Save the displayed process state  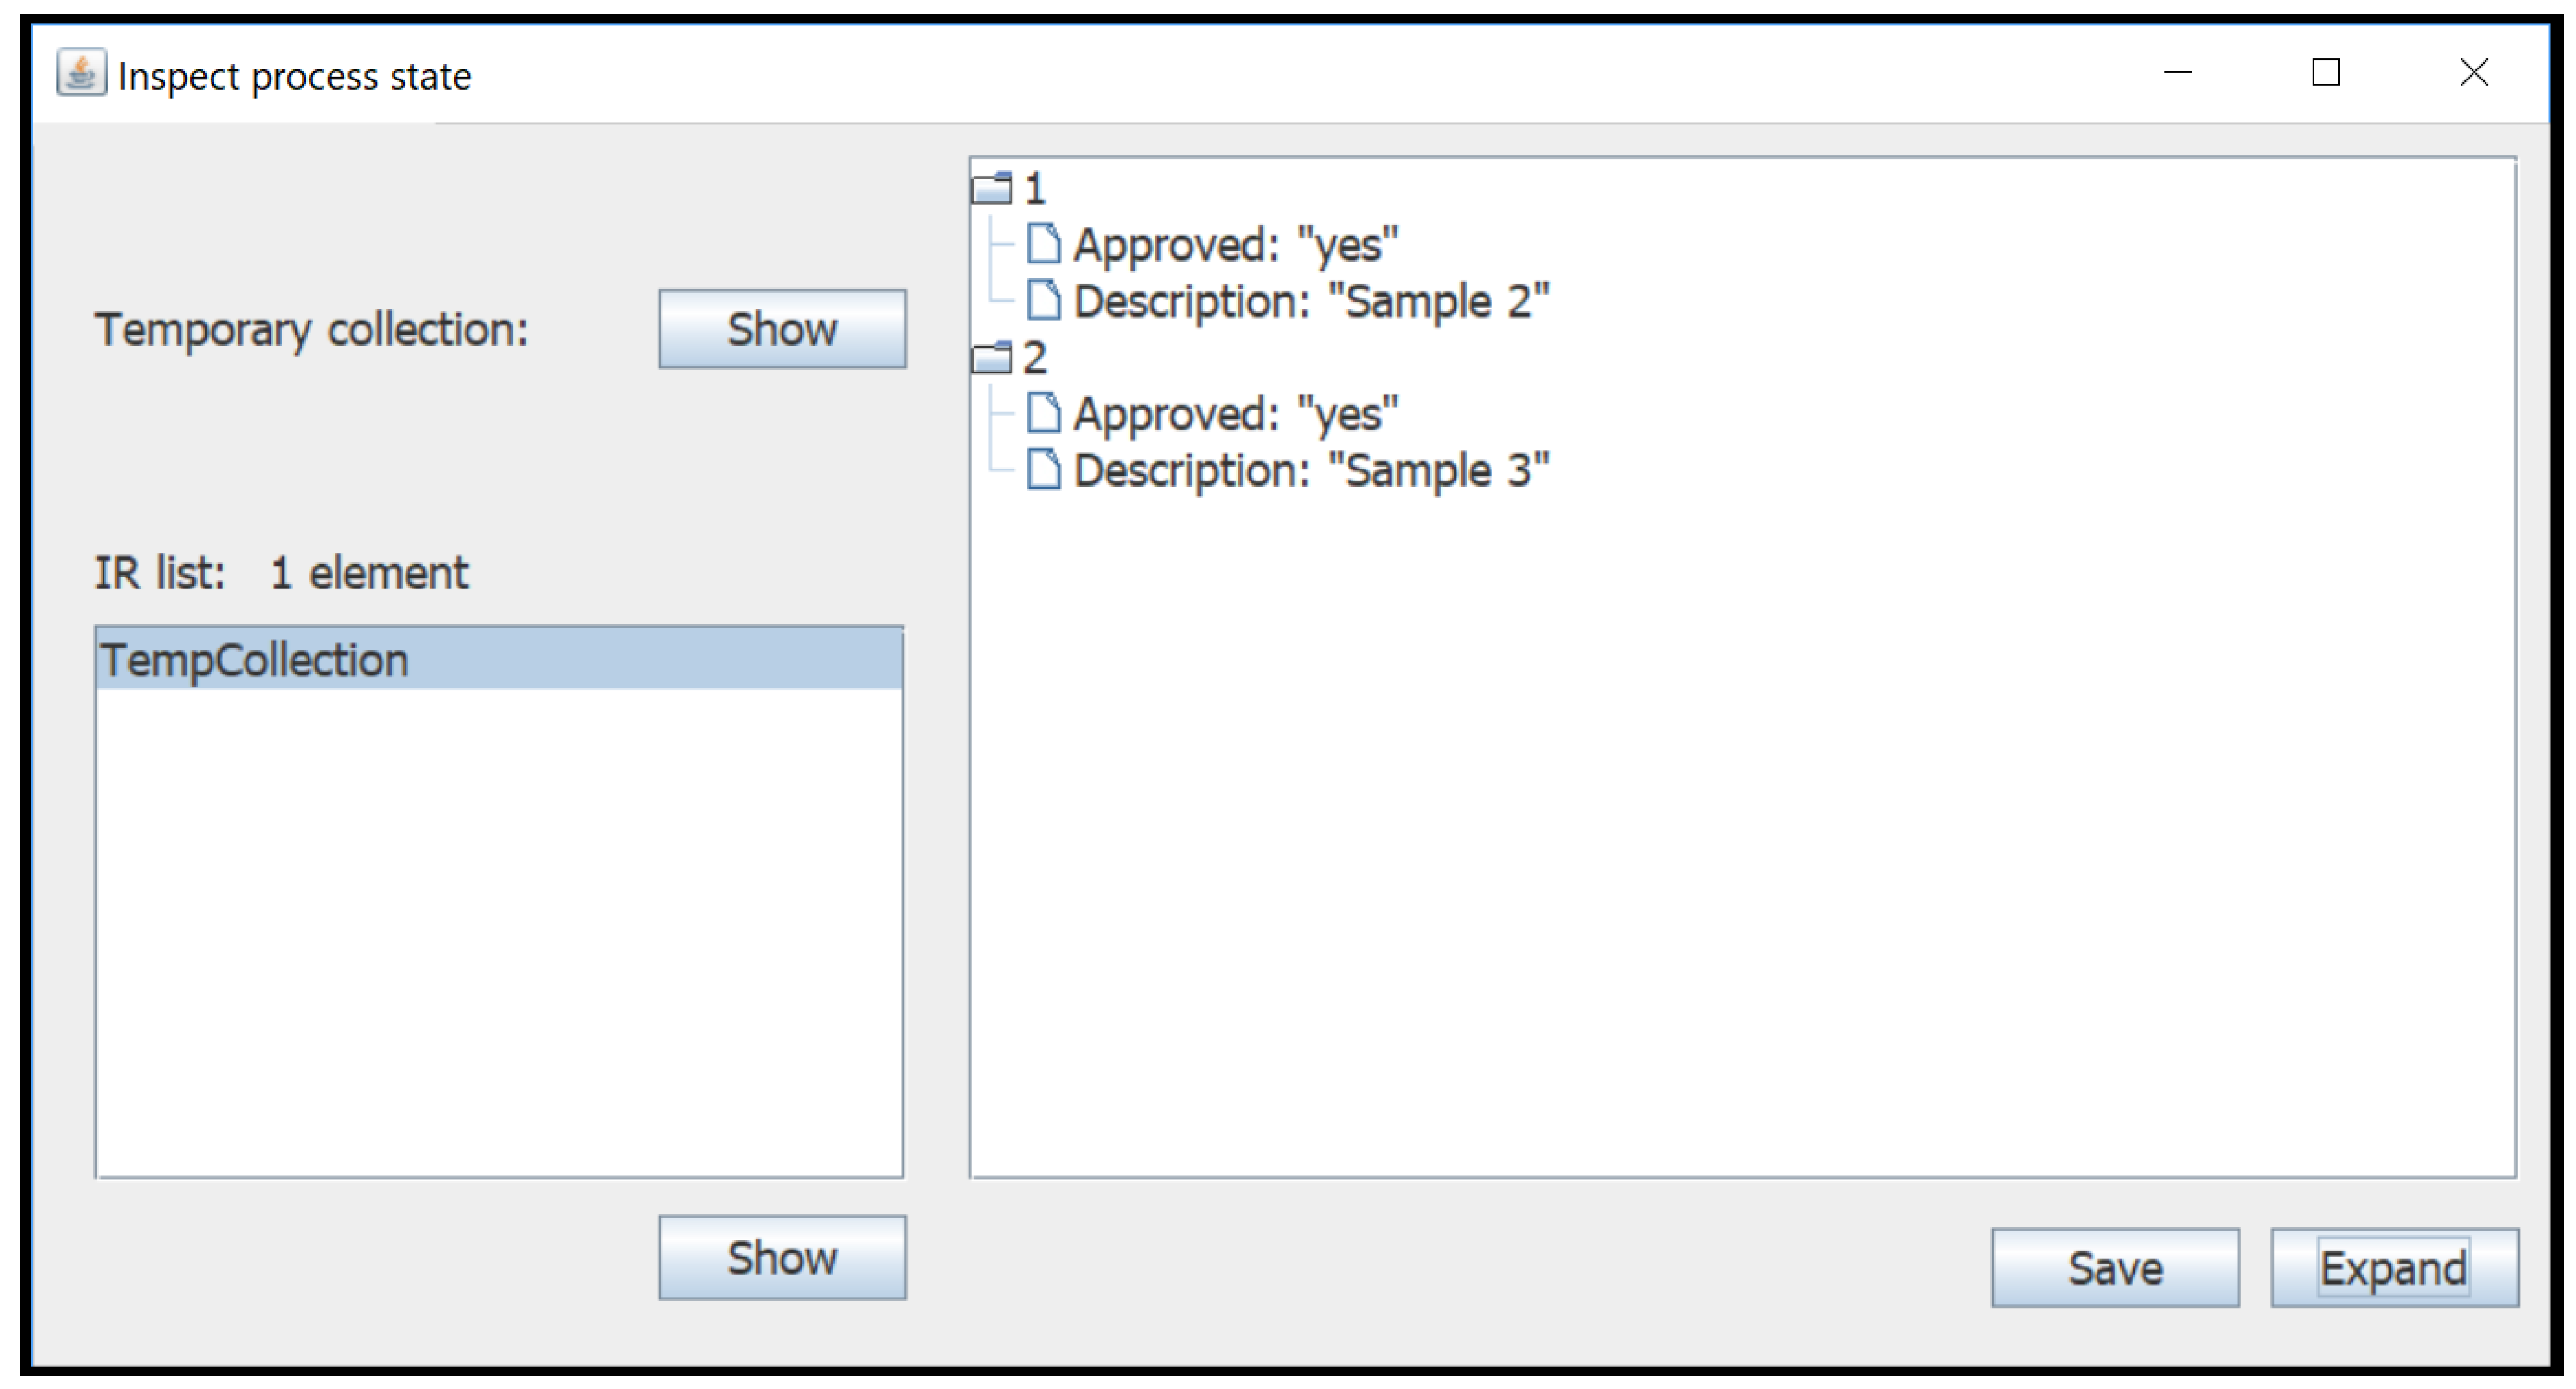click(2114, 1267)
